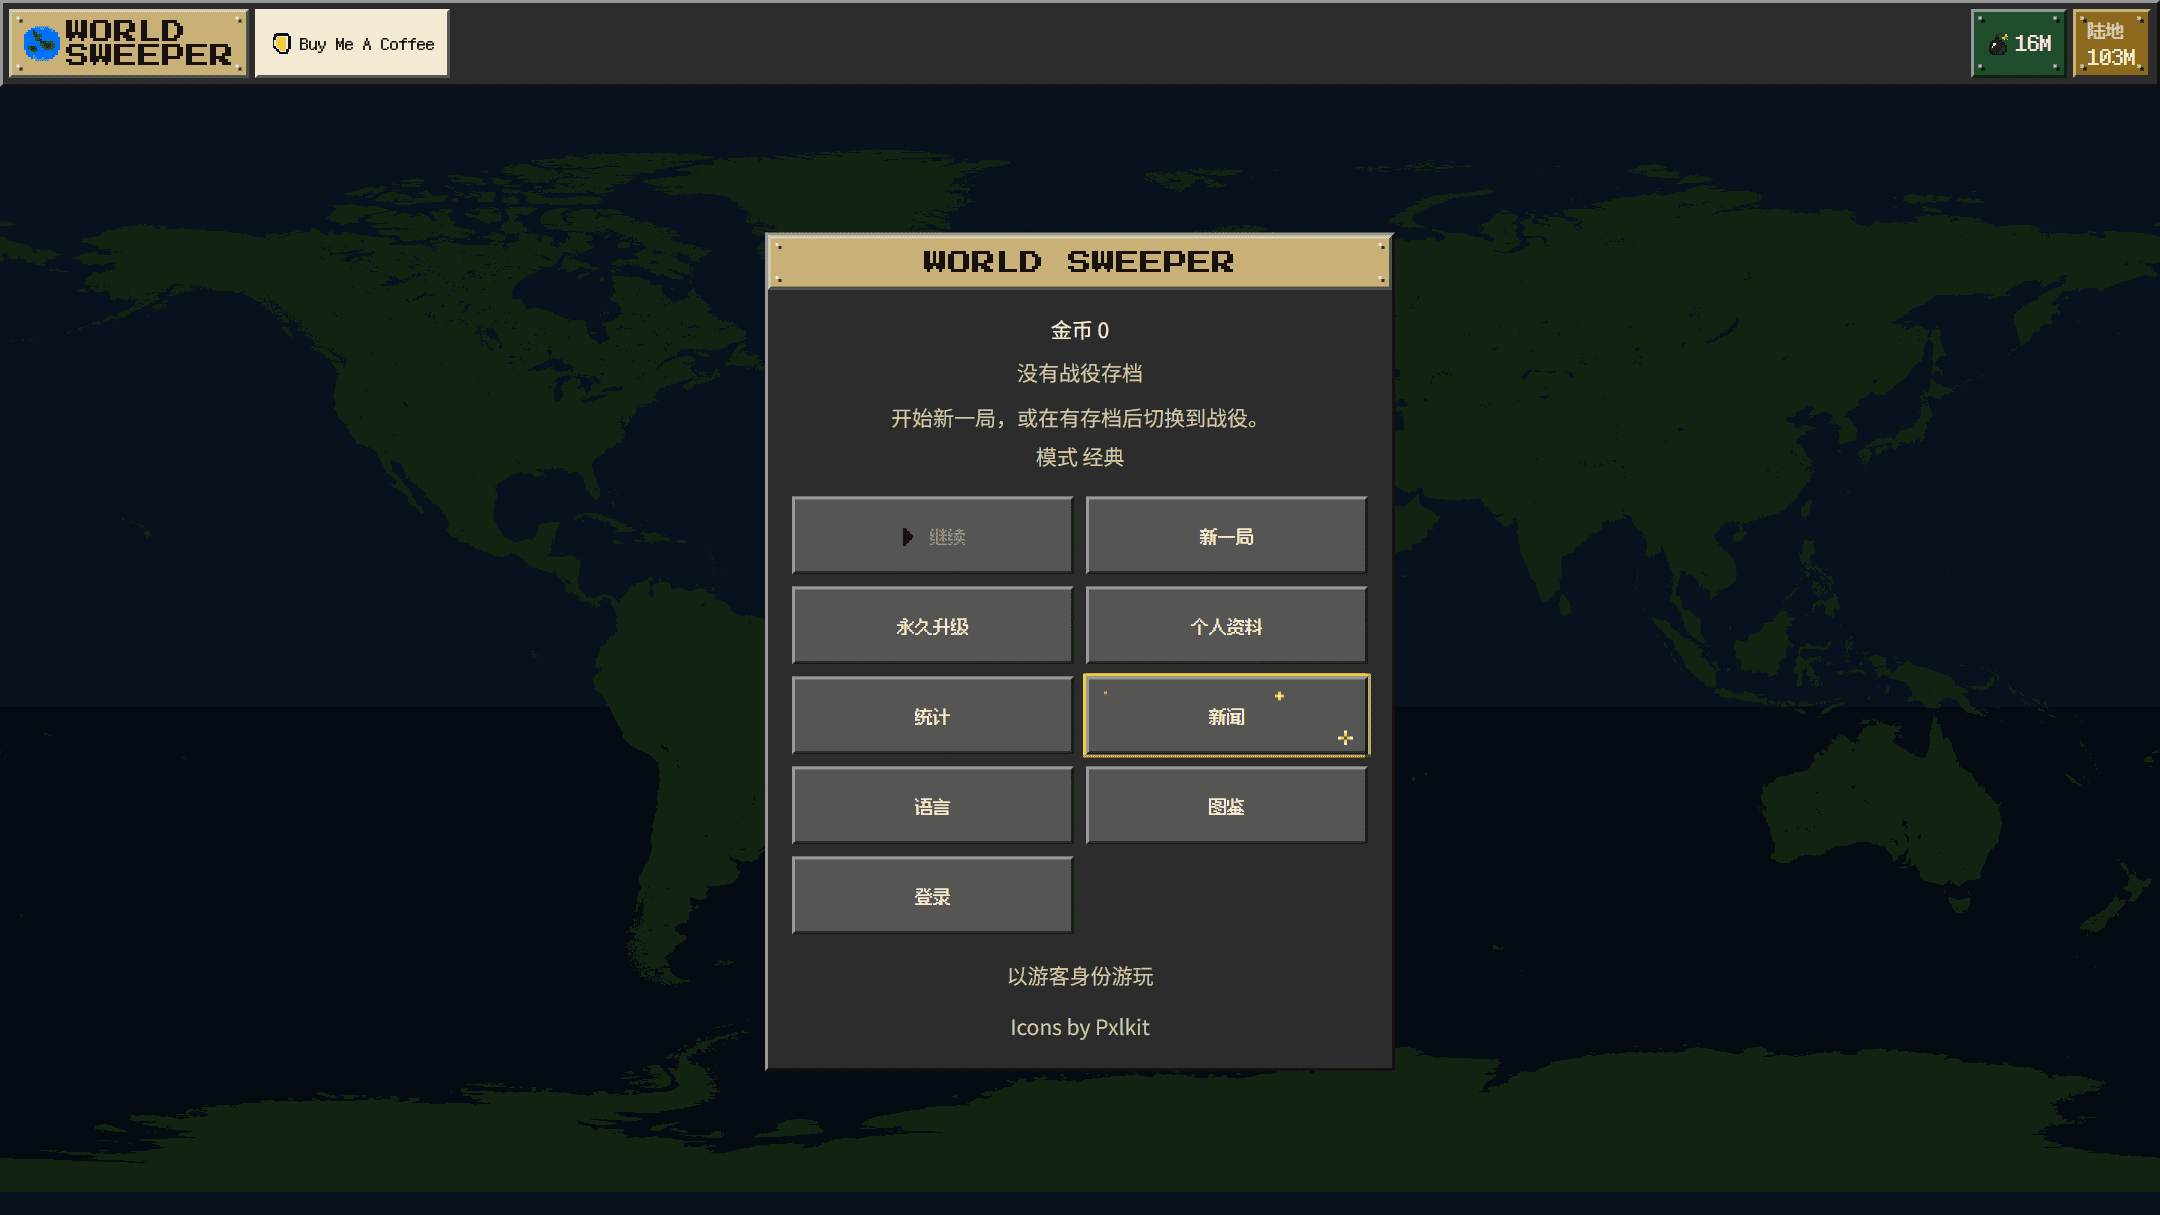The image size is (2160, 1215).
Task: Click the 开始新一局 instruction text line
Action: [1078, 418]
